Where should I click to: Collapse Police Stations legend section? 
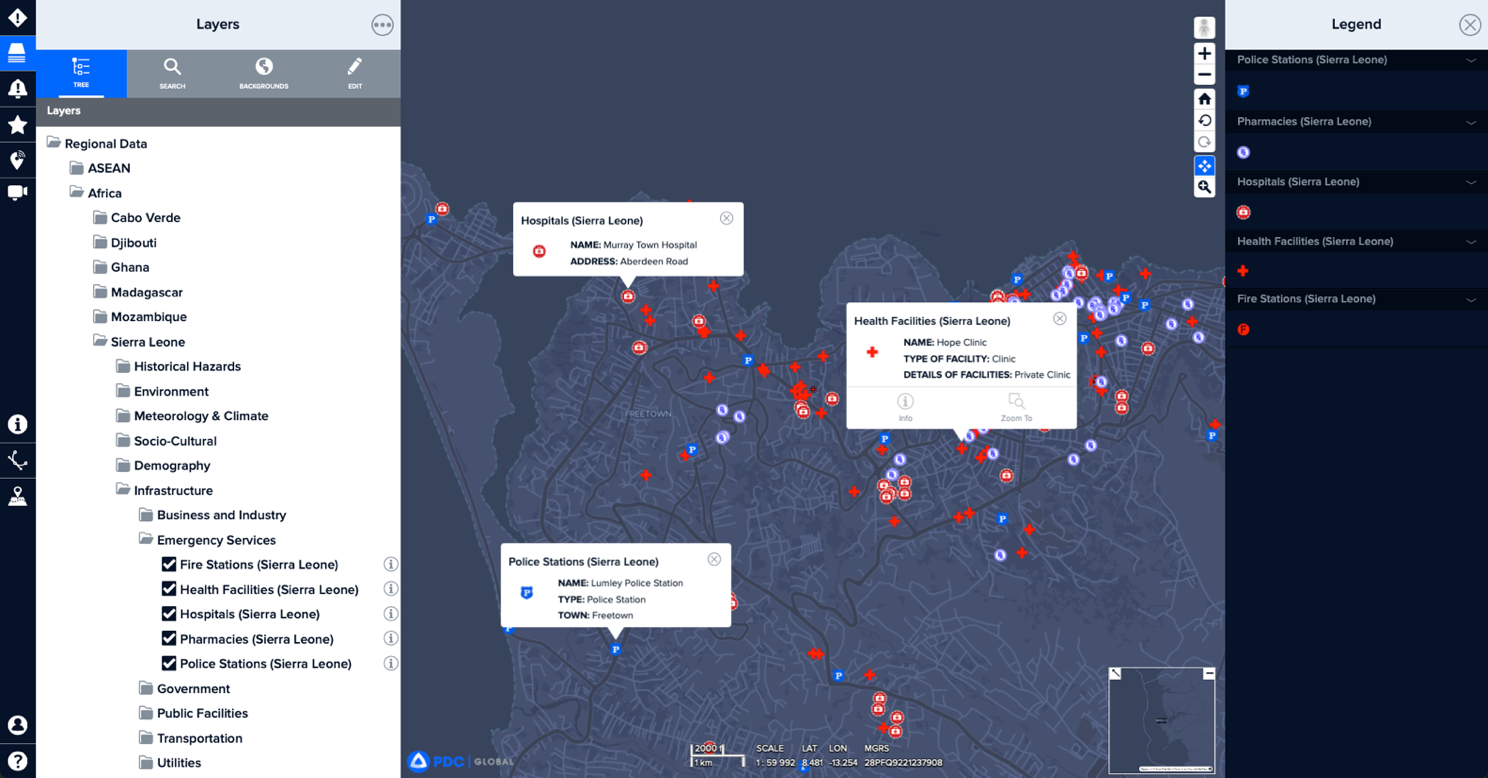[1471, 60]
